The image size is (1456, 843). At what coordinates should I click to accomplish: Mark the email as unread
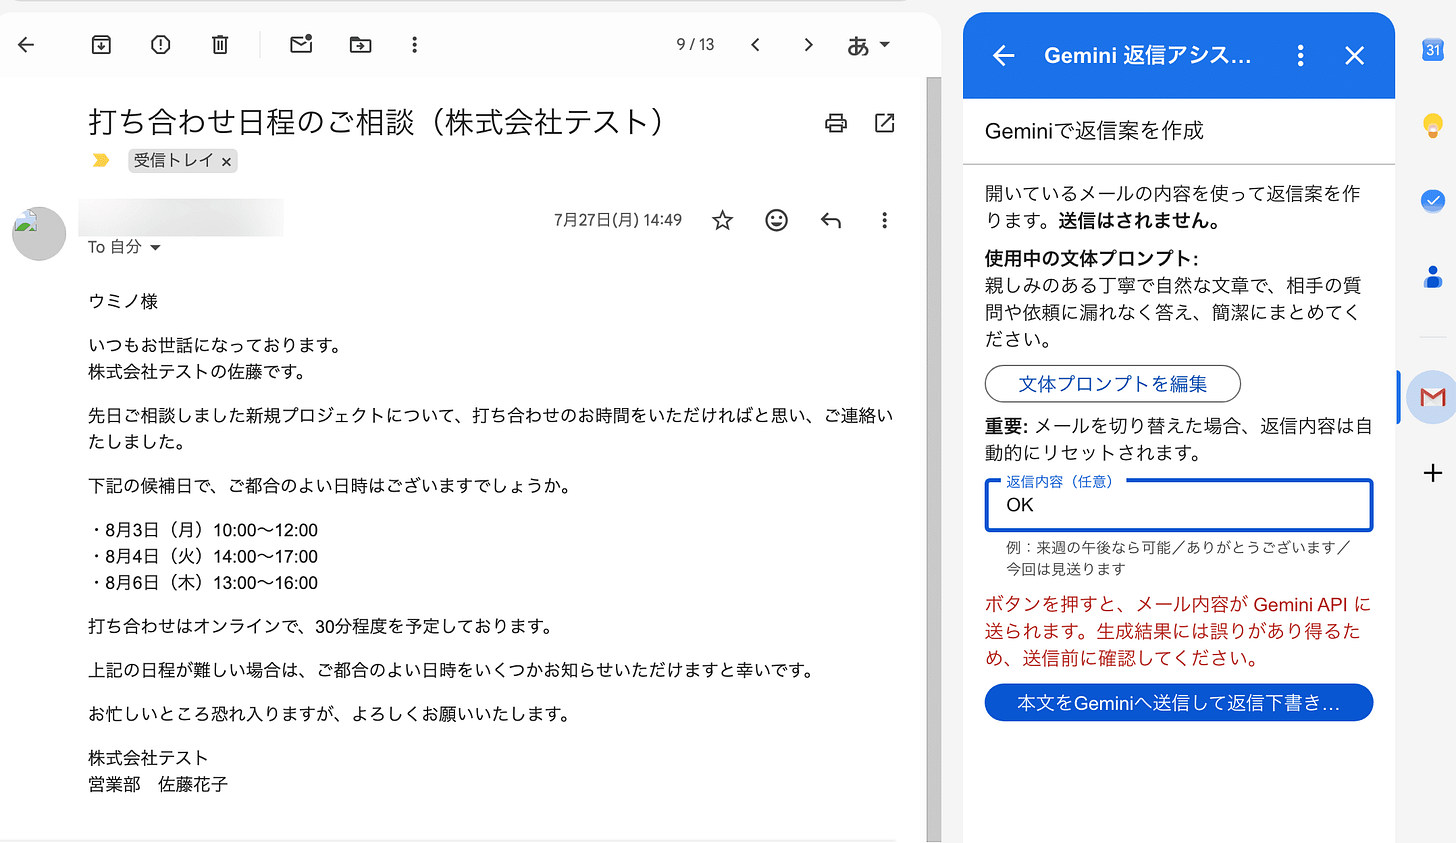point(301,44)
